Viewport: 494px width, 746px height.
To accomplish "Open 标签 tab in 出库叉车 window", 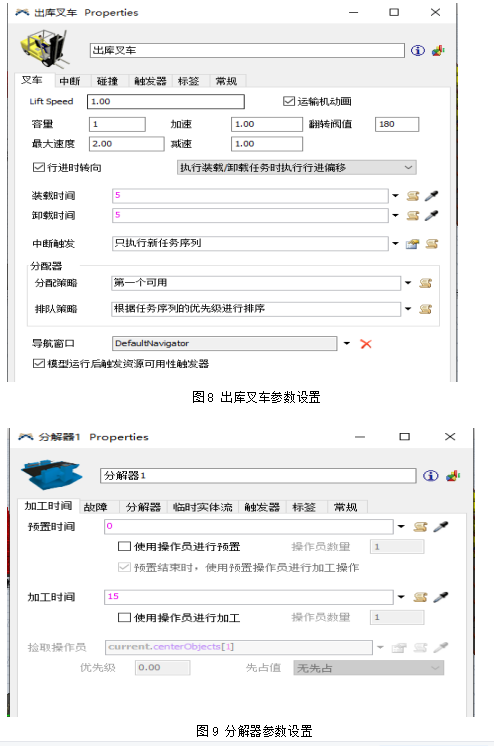I will pos(188,81).
